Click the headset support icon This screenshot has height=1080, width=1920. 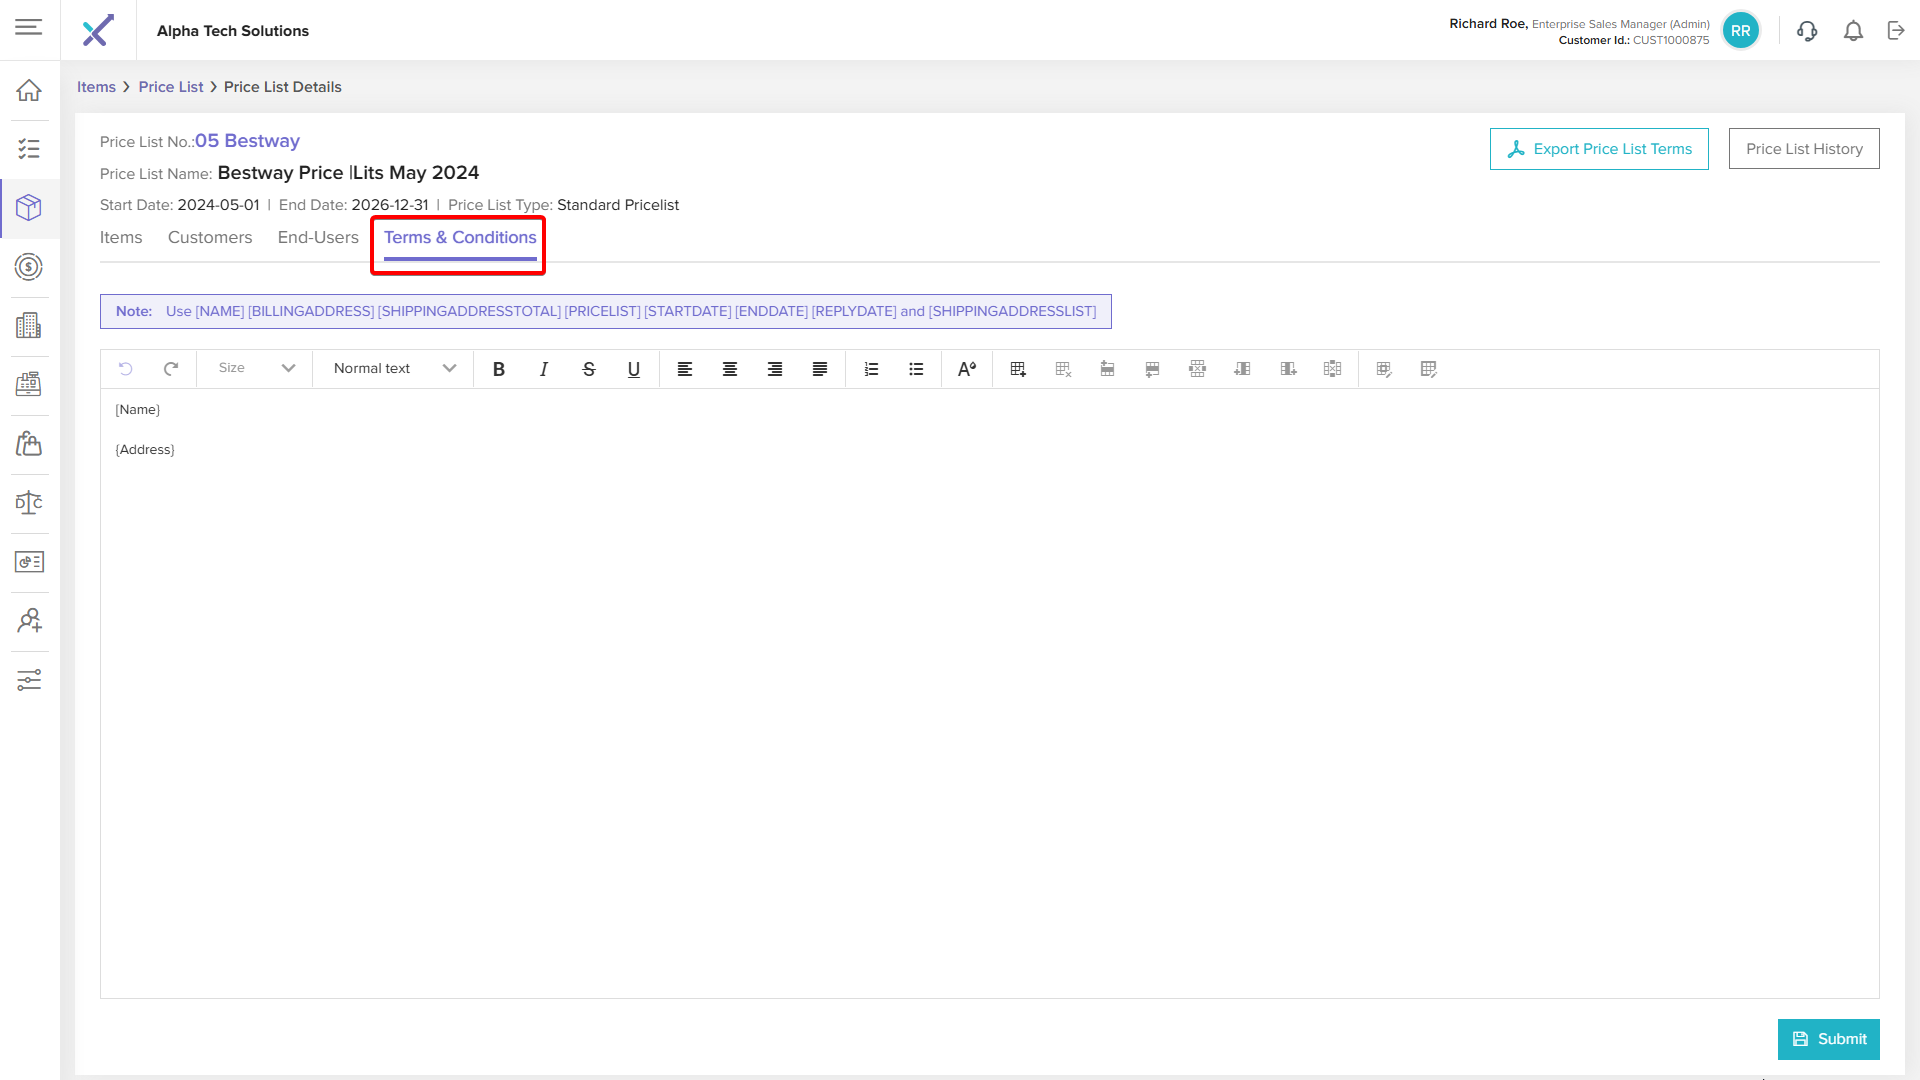pyautogui.click(x=1807, y=31)
